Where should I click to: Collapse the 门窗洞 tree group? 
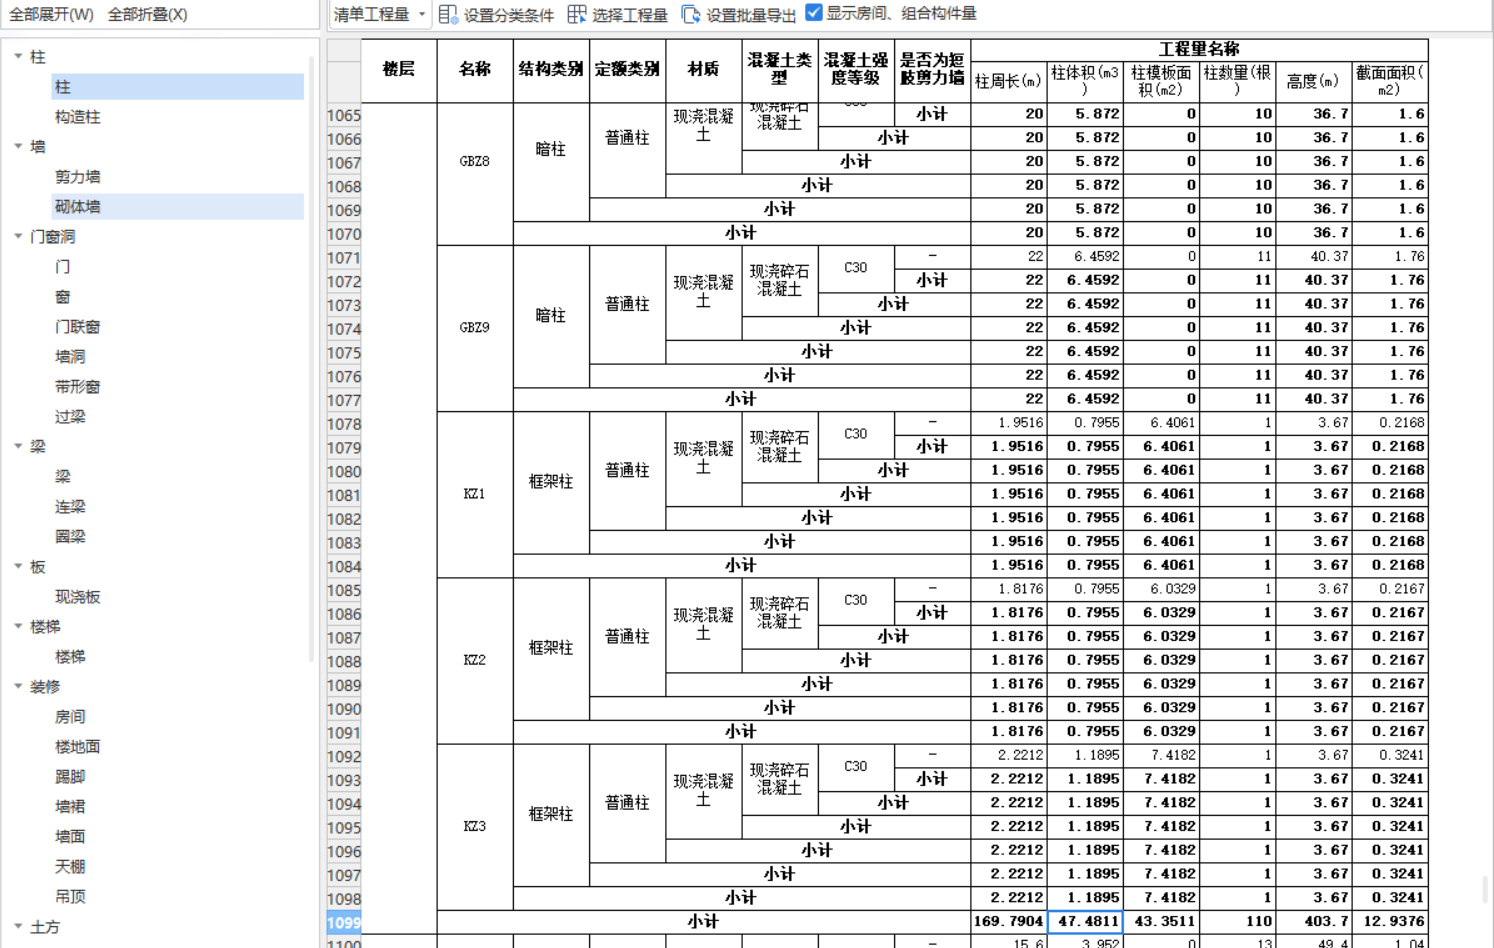coord(18,237)
